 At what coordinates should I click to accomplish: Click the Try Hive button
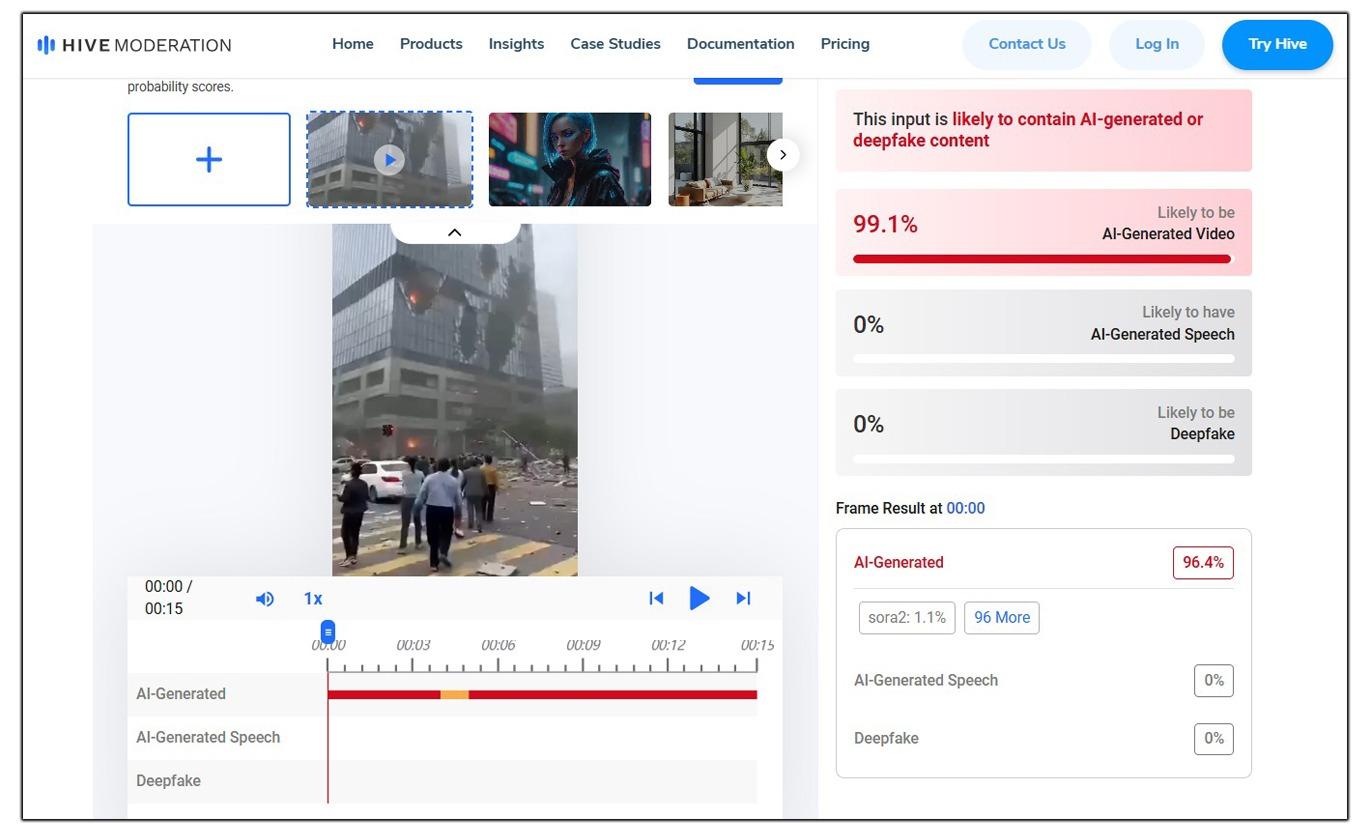[1277, 44]
